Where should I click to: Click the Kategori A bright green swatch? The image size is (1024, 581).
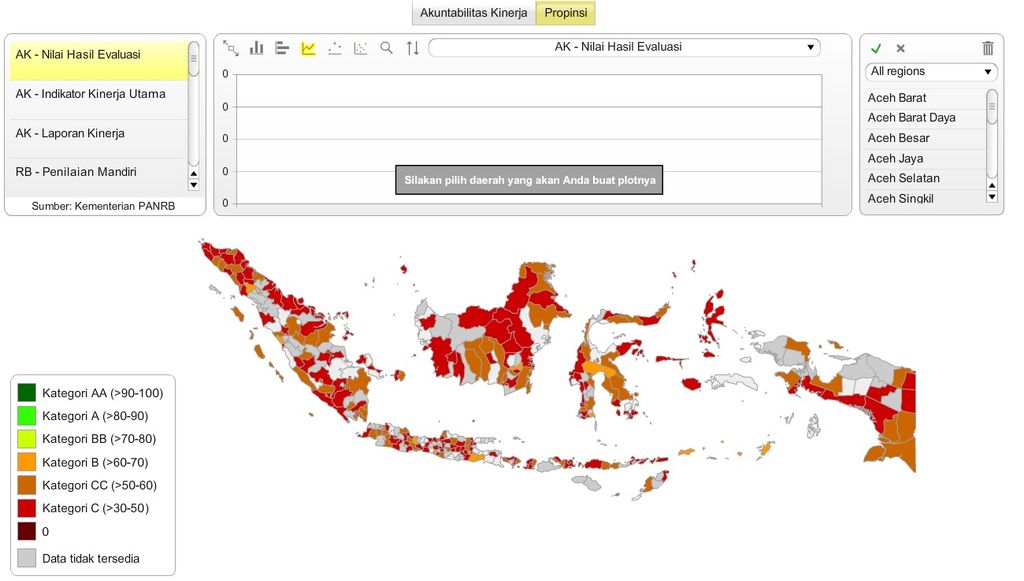point(27,416)
